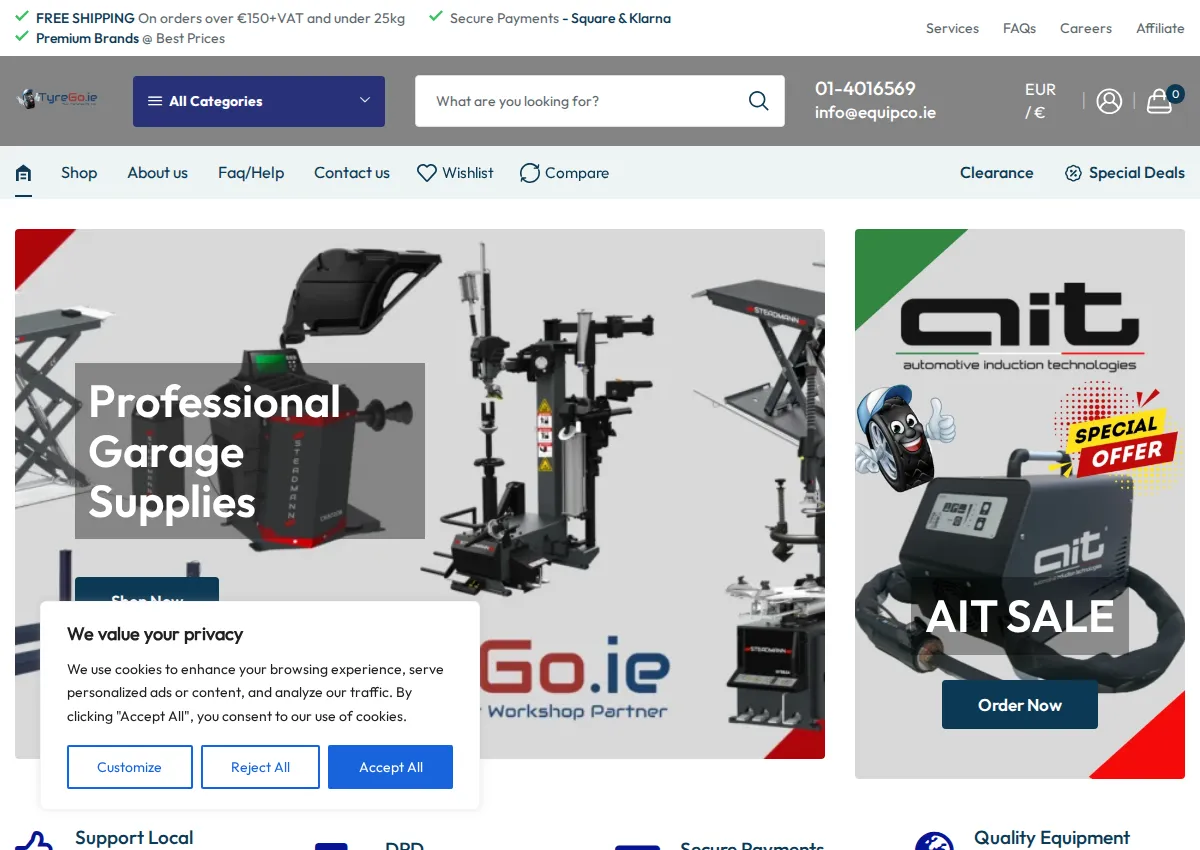
Task: Open the Special Deals text link
Action: click(x=1137, y=173)
